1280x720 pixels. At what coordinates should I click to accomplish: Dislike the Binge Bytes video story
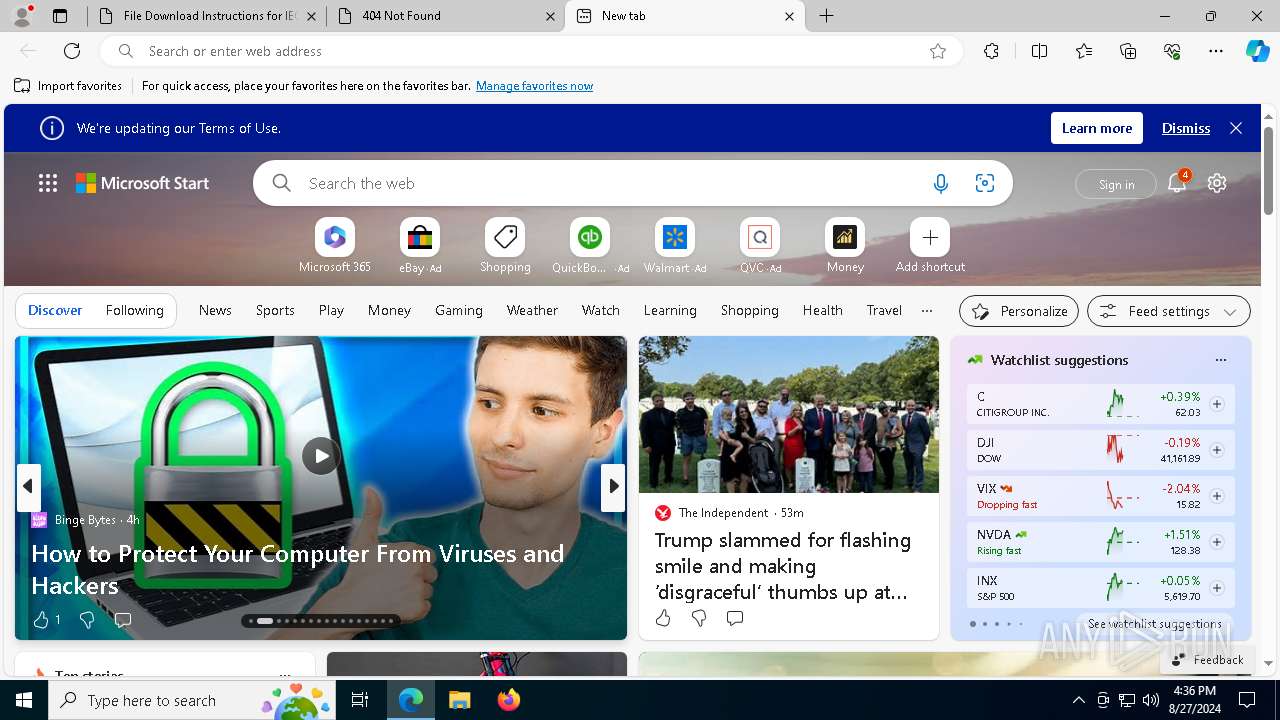87,620
